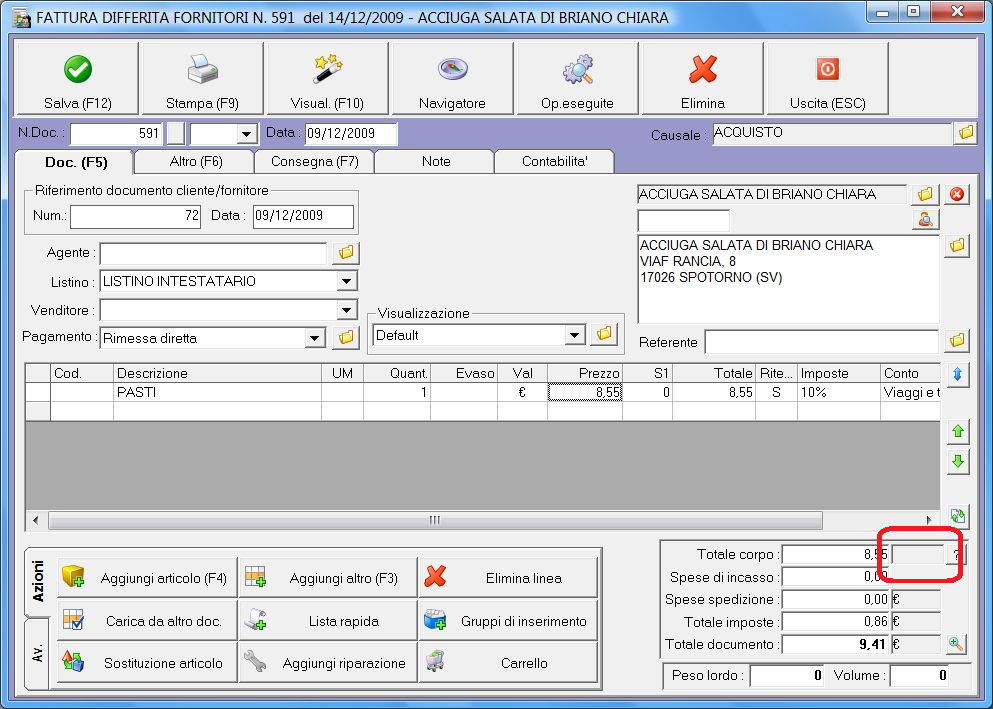This screenshot has width=993, height=709.
Task: Click the Totale documento value 9,41
Action: coord(836,644)
